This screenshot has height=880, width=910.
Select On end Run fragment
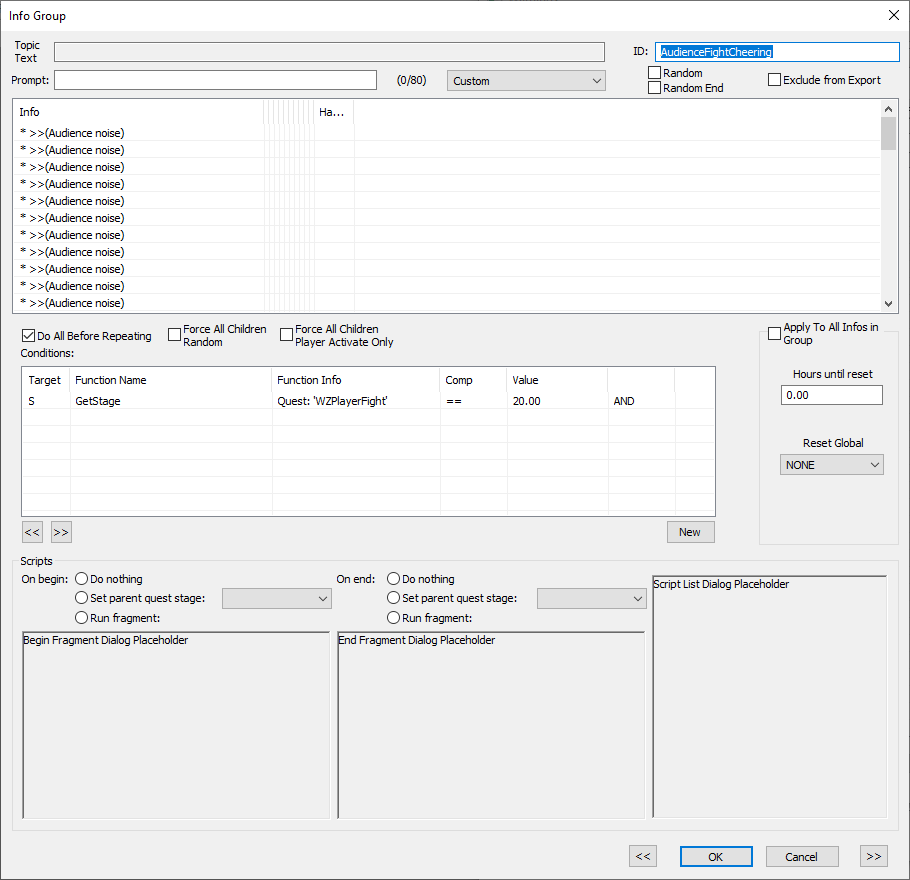[393, 618]
